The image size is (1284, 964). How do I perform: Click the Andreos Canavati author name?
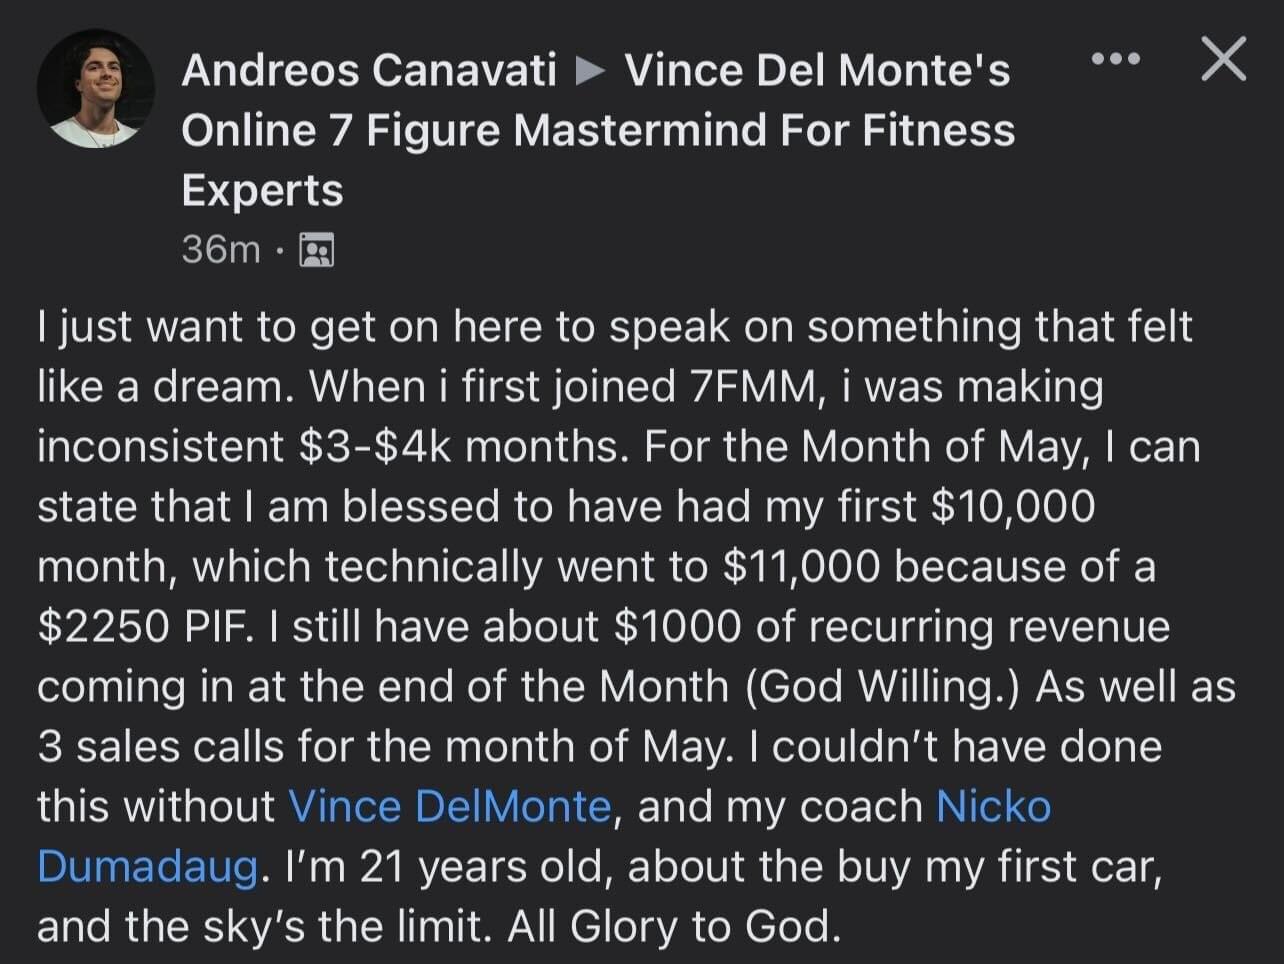[x=369, y=70]
